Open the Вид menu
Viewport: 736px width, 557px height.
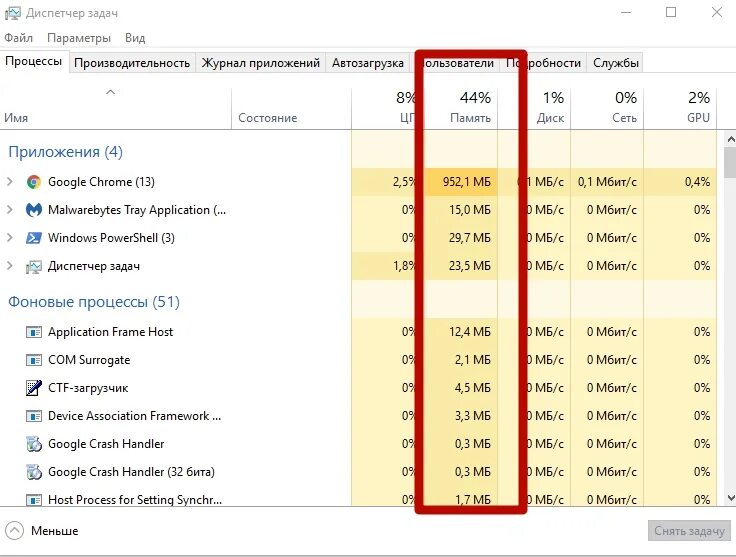[x=135, y=38]
